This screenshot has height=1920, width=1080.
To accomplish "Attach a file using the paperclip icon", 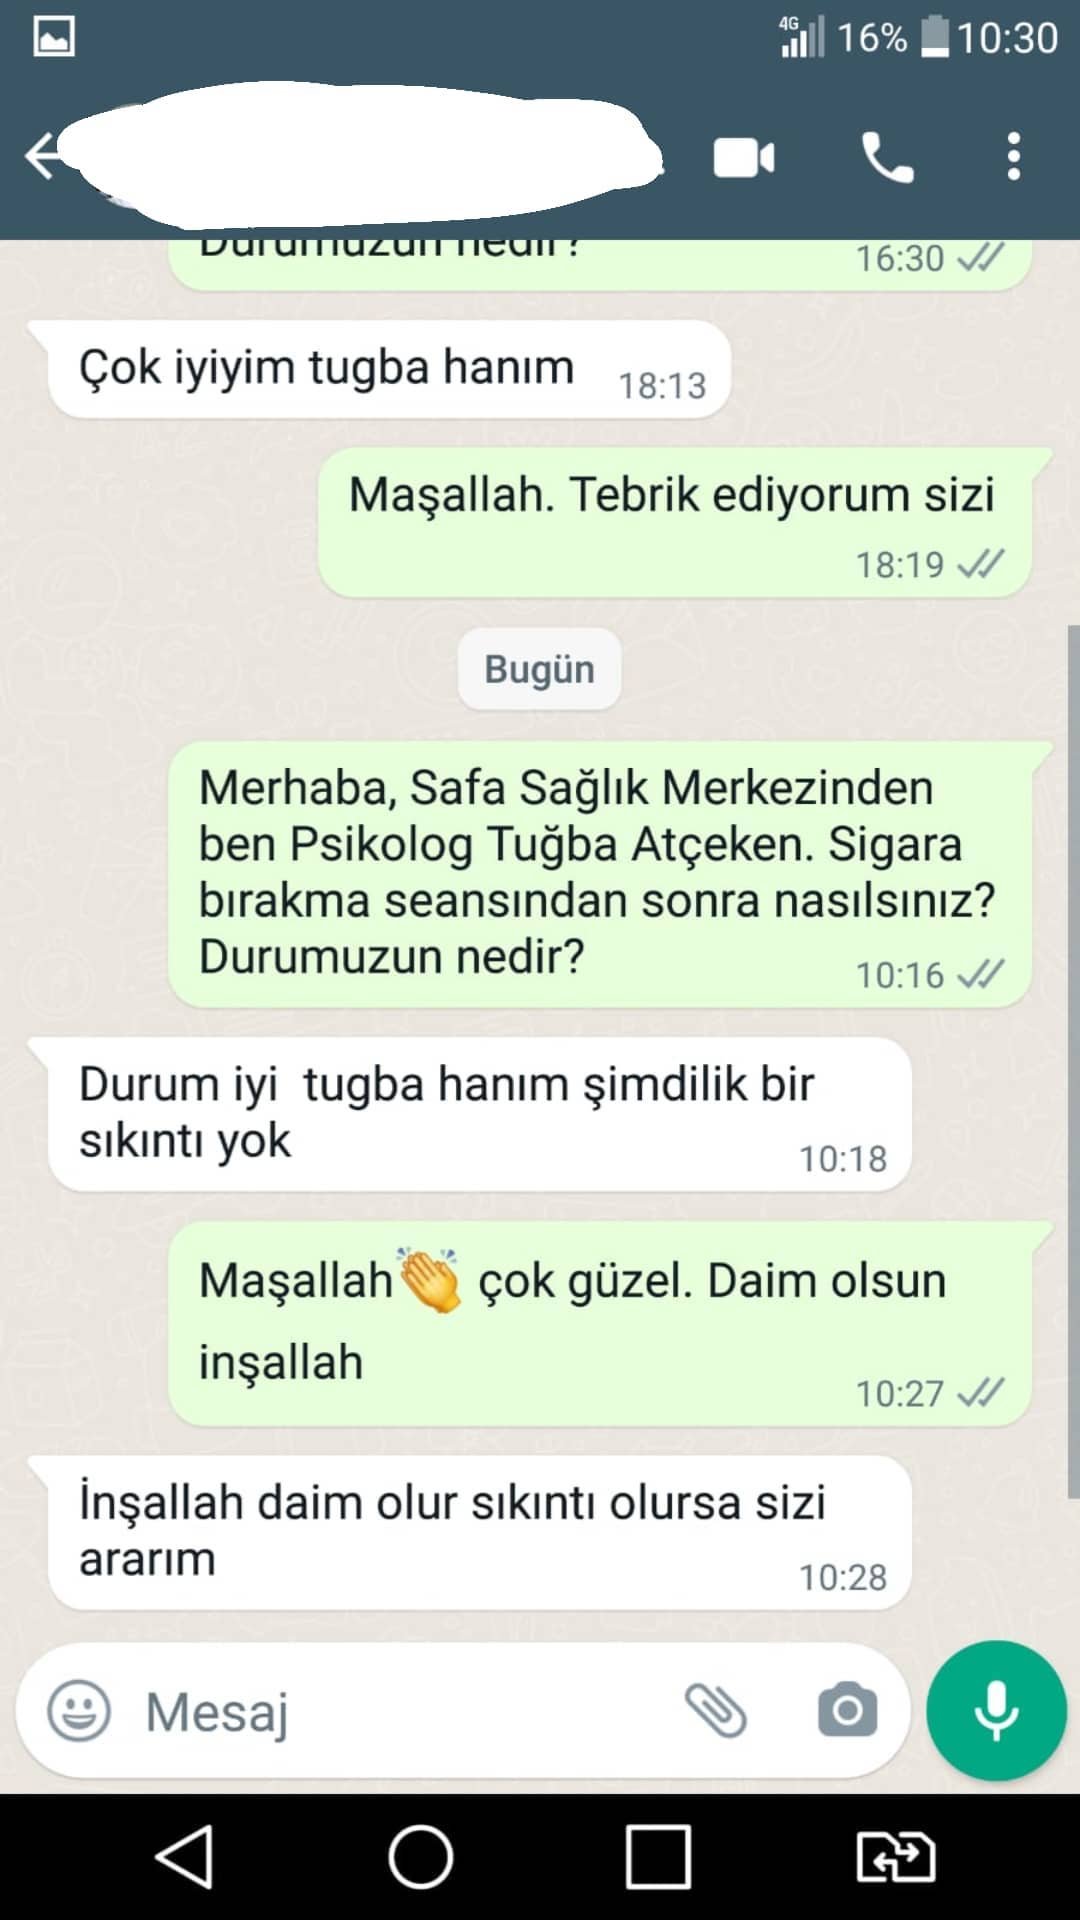I will coord(716,1710).
